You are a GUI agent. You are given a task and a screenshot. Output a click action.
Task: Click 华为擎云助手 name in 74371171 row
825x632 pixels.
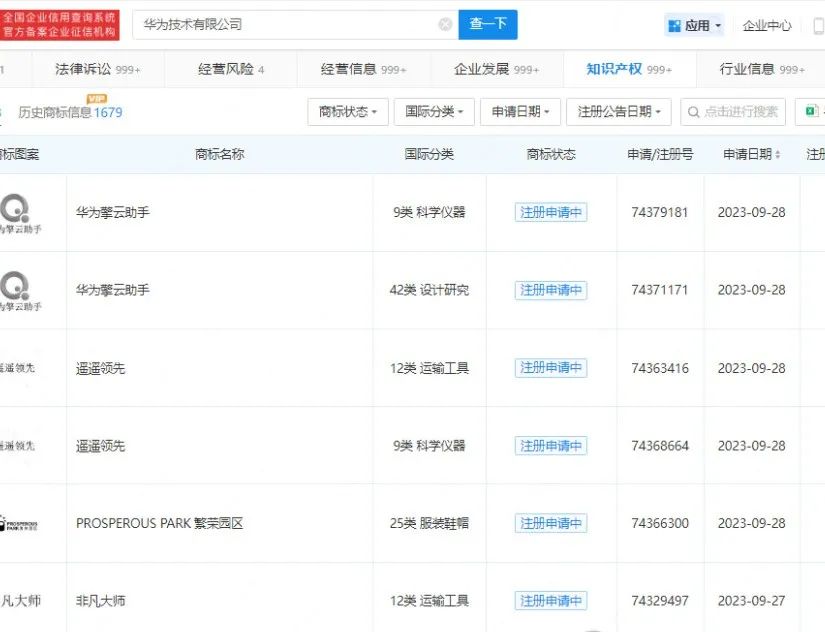click(113, 290)
